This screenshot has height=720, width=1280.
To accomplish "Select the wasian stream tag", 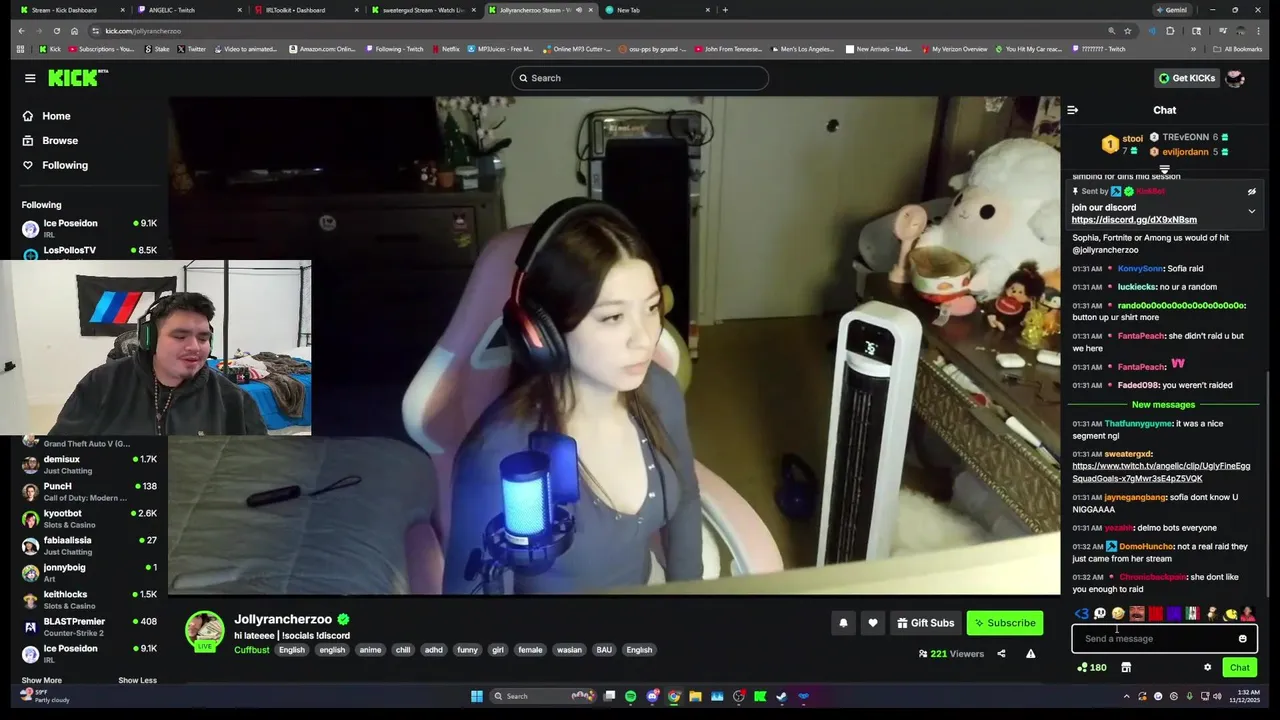I will 569,650.
